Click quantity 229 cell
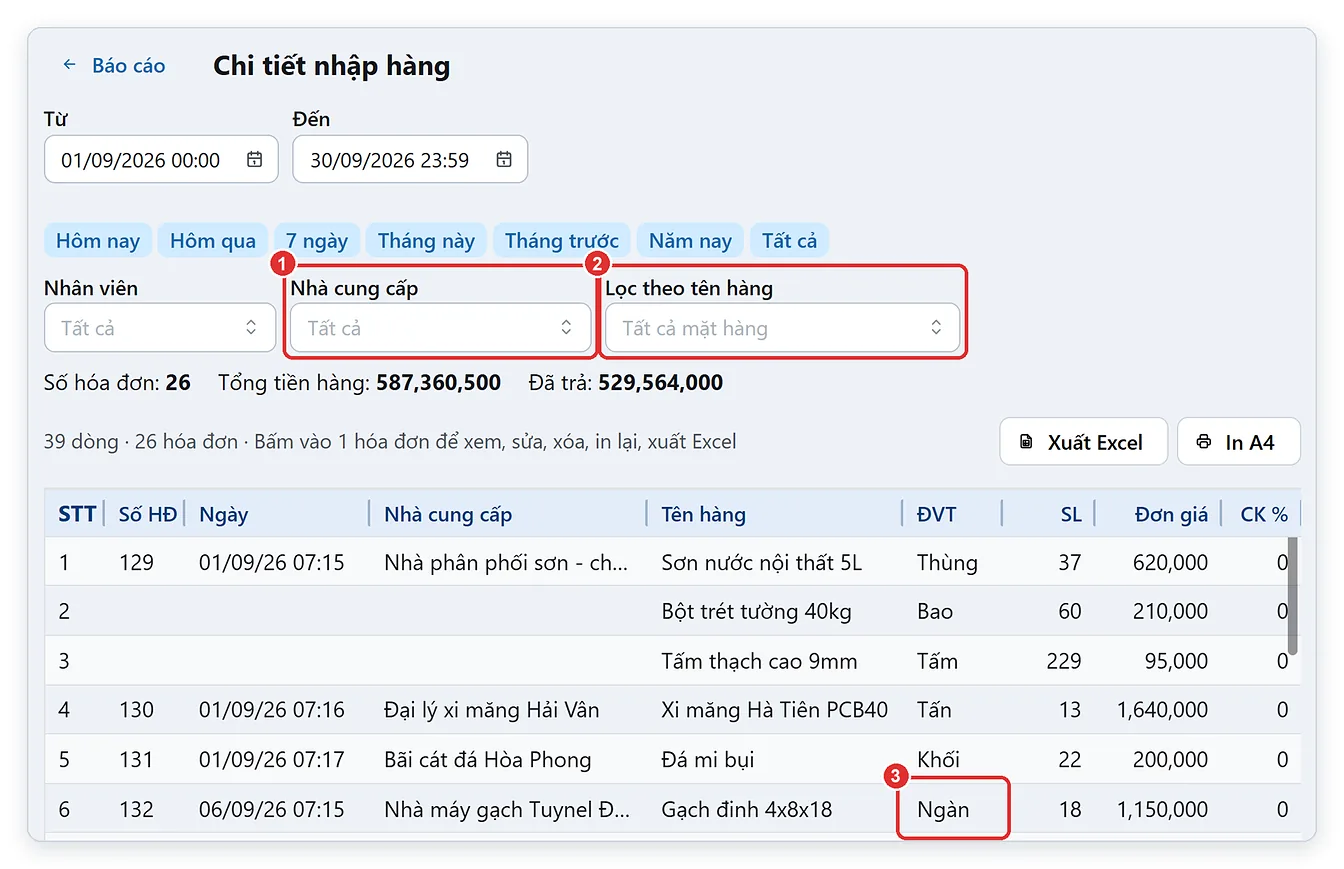 click(x=1063, y=662)
